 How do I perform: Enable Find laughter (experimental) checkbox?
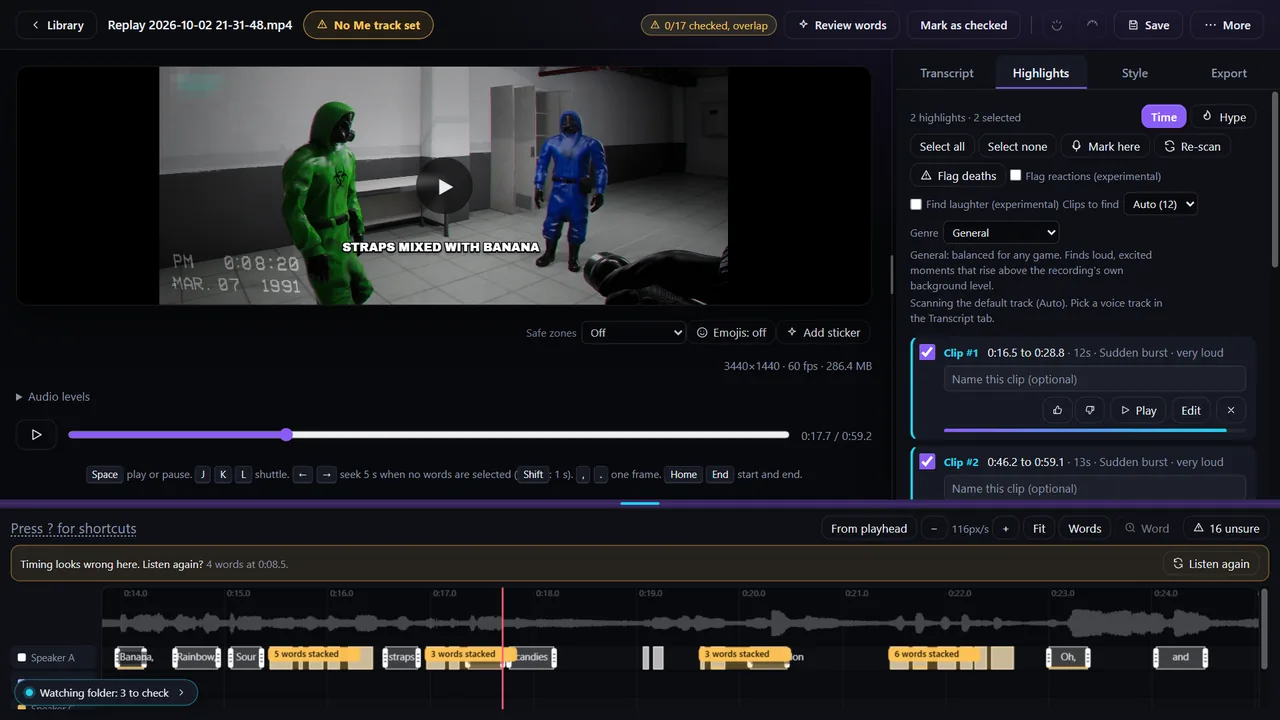coord(916,204)
